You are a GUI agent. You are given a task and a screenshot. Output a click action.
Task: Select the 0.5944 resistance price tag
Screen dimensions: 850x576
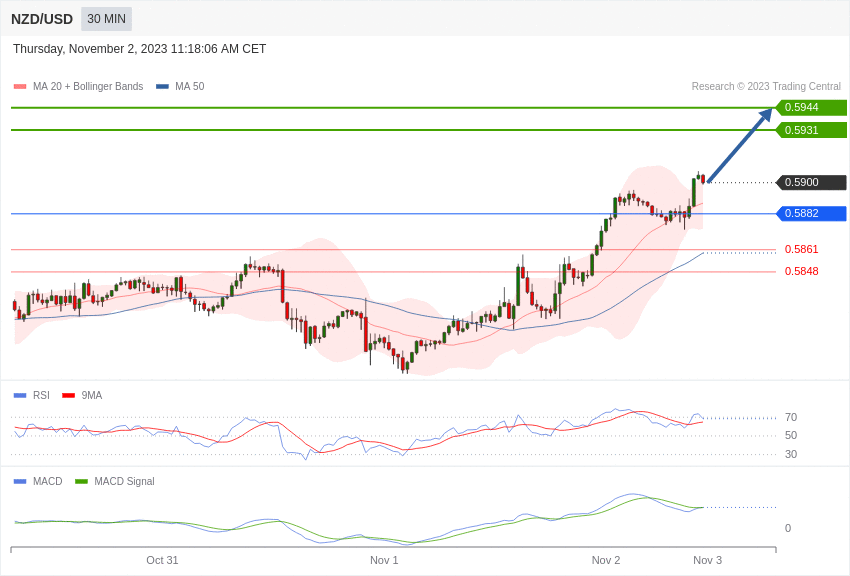pyautogui.click(x=811, y=107)
